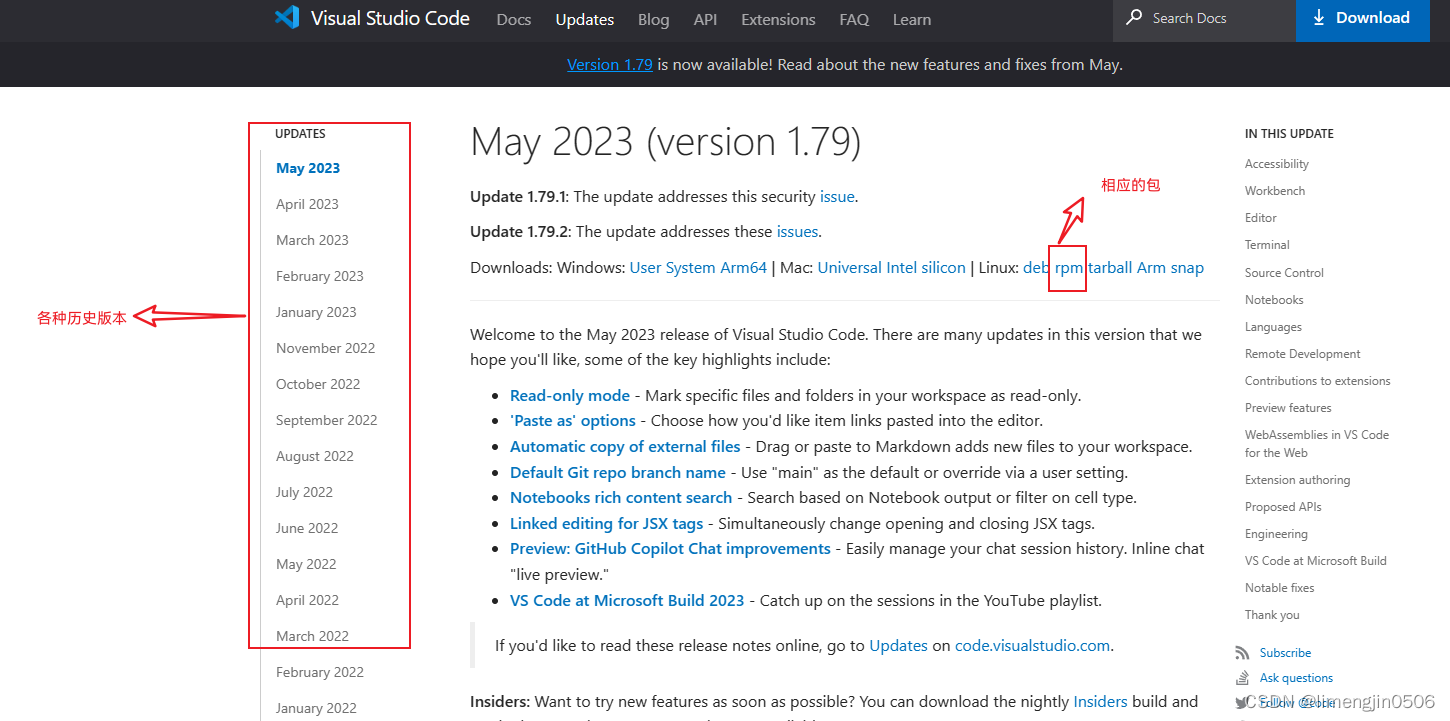Download Linux rpm package link
This screenshot has height=721, width=1450.
click(x=1068, y=267)
